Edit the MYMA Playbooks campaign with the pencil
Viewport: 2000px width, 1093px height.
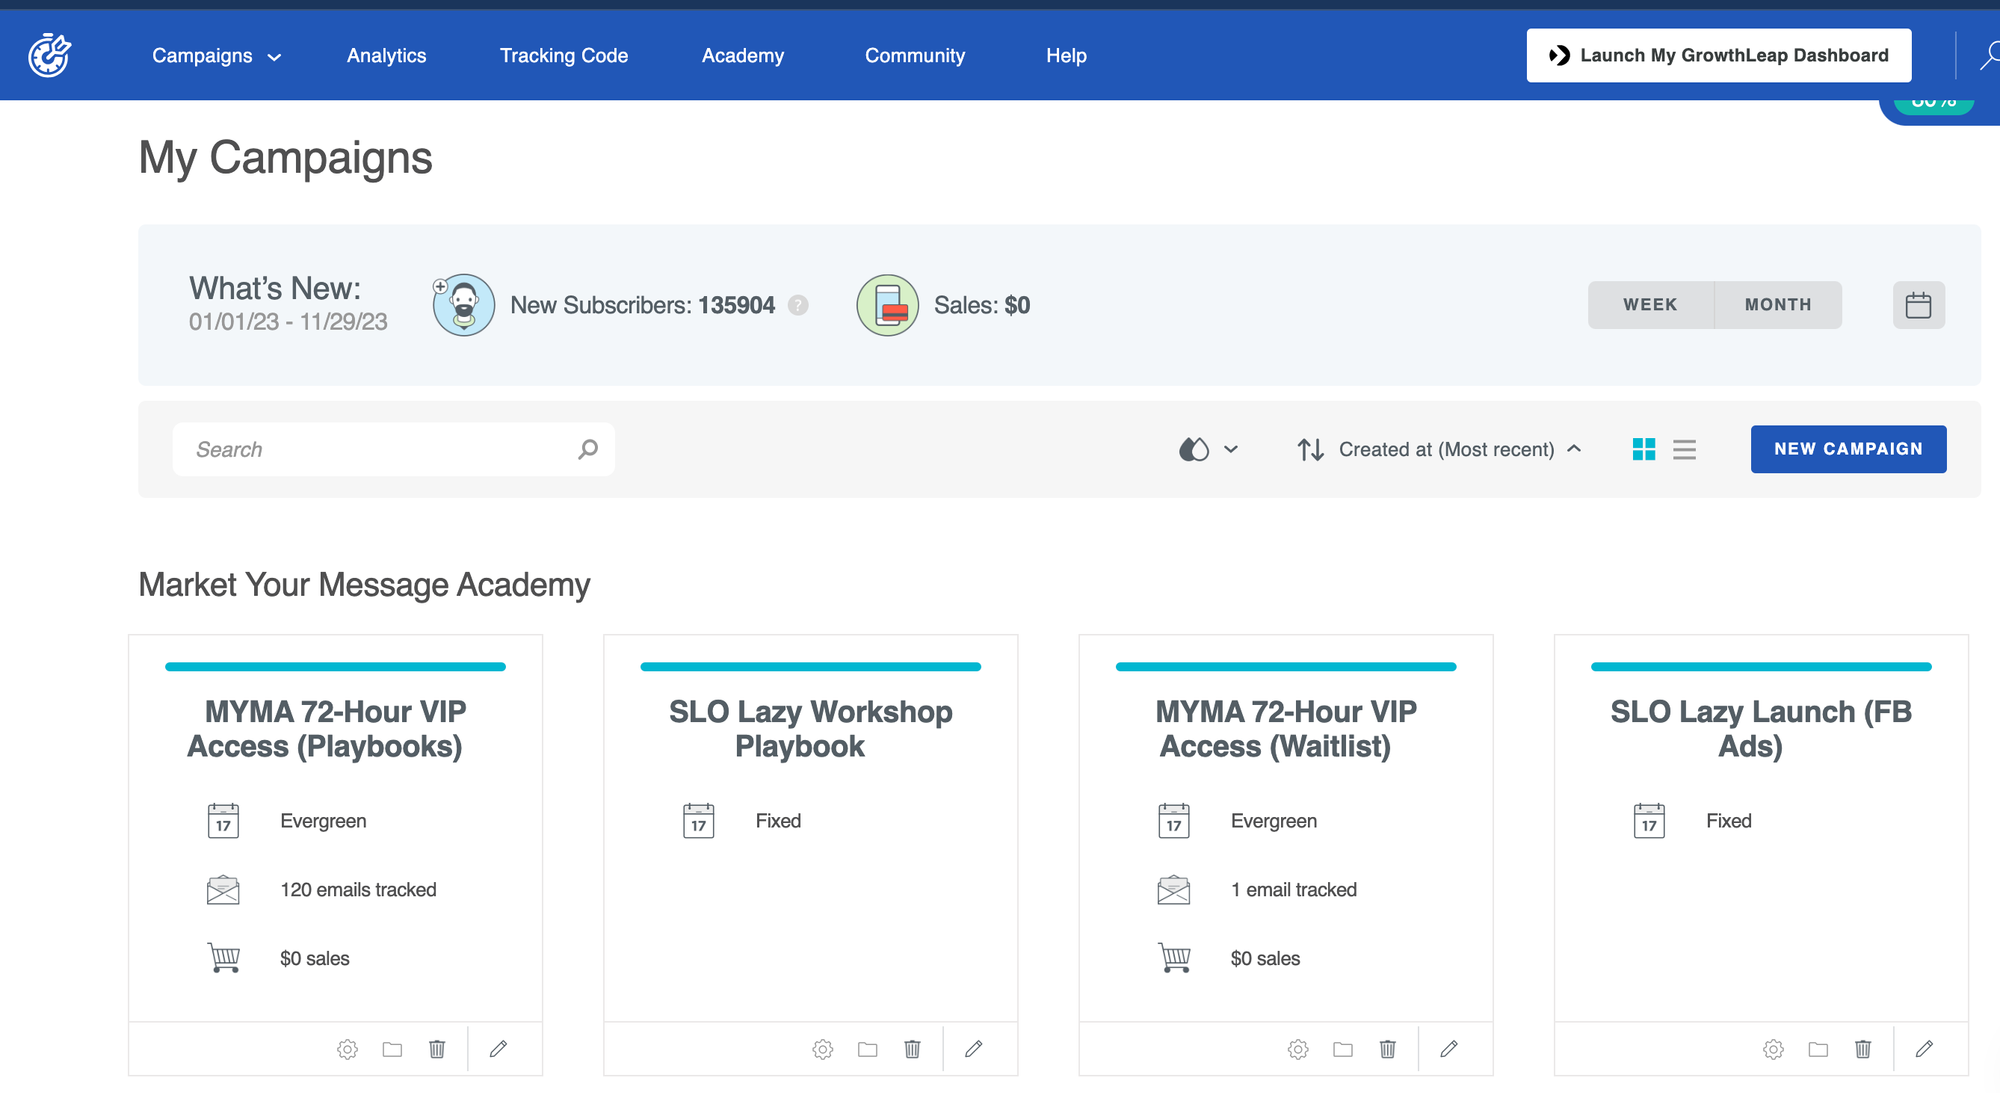(x=498, y=1049)
